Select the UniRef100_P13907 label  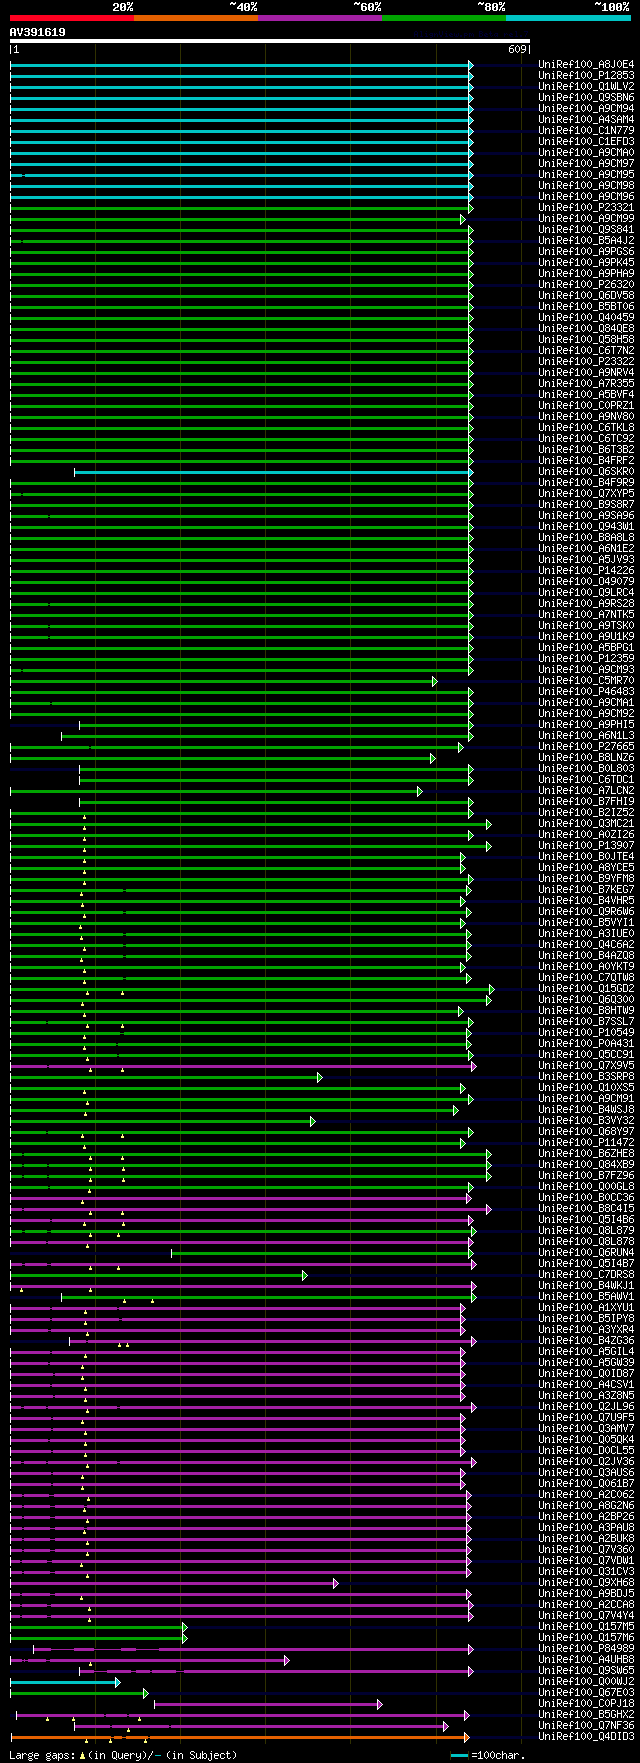pos(586,845)
